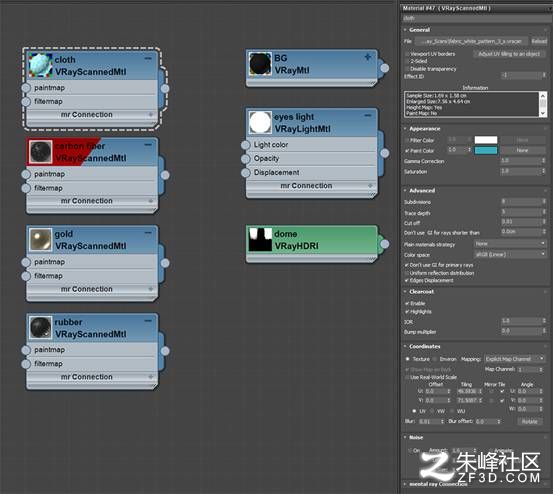Click the eyes light Light color socket
The height and width of the screenshot is (494, 553).
pyautogui.click(x=245, y=145)
